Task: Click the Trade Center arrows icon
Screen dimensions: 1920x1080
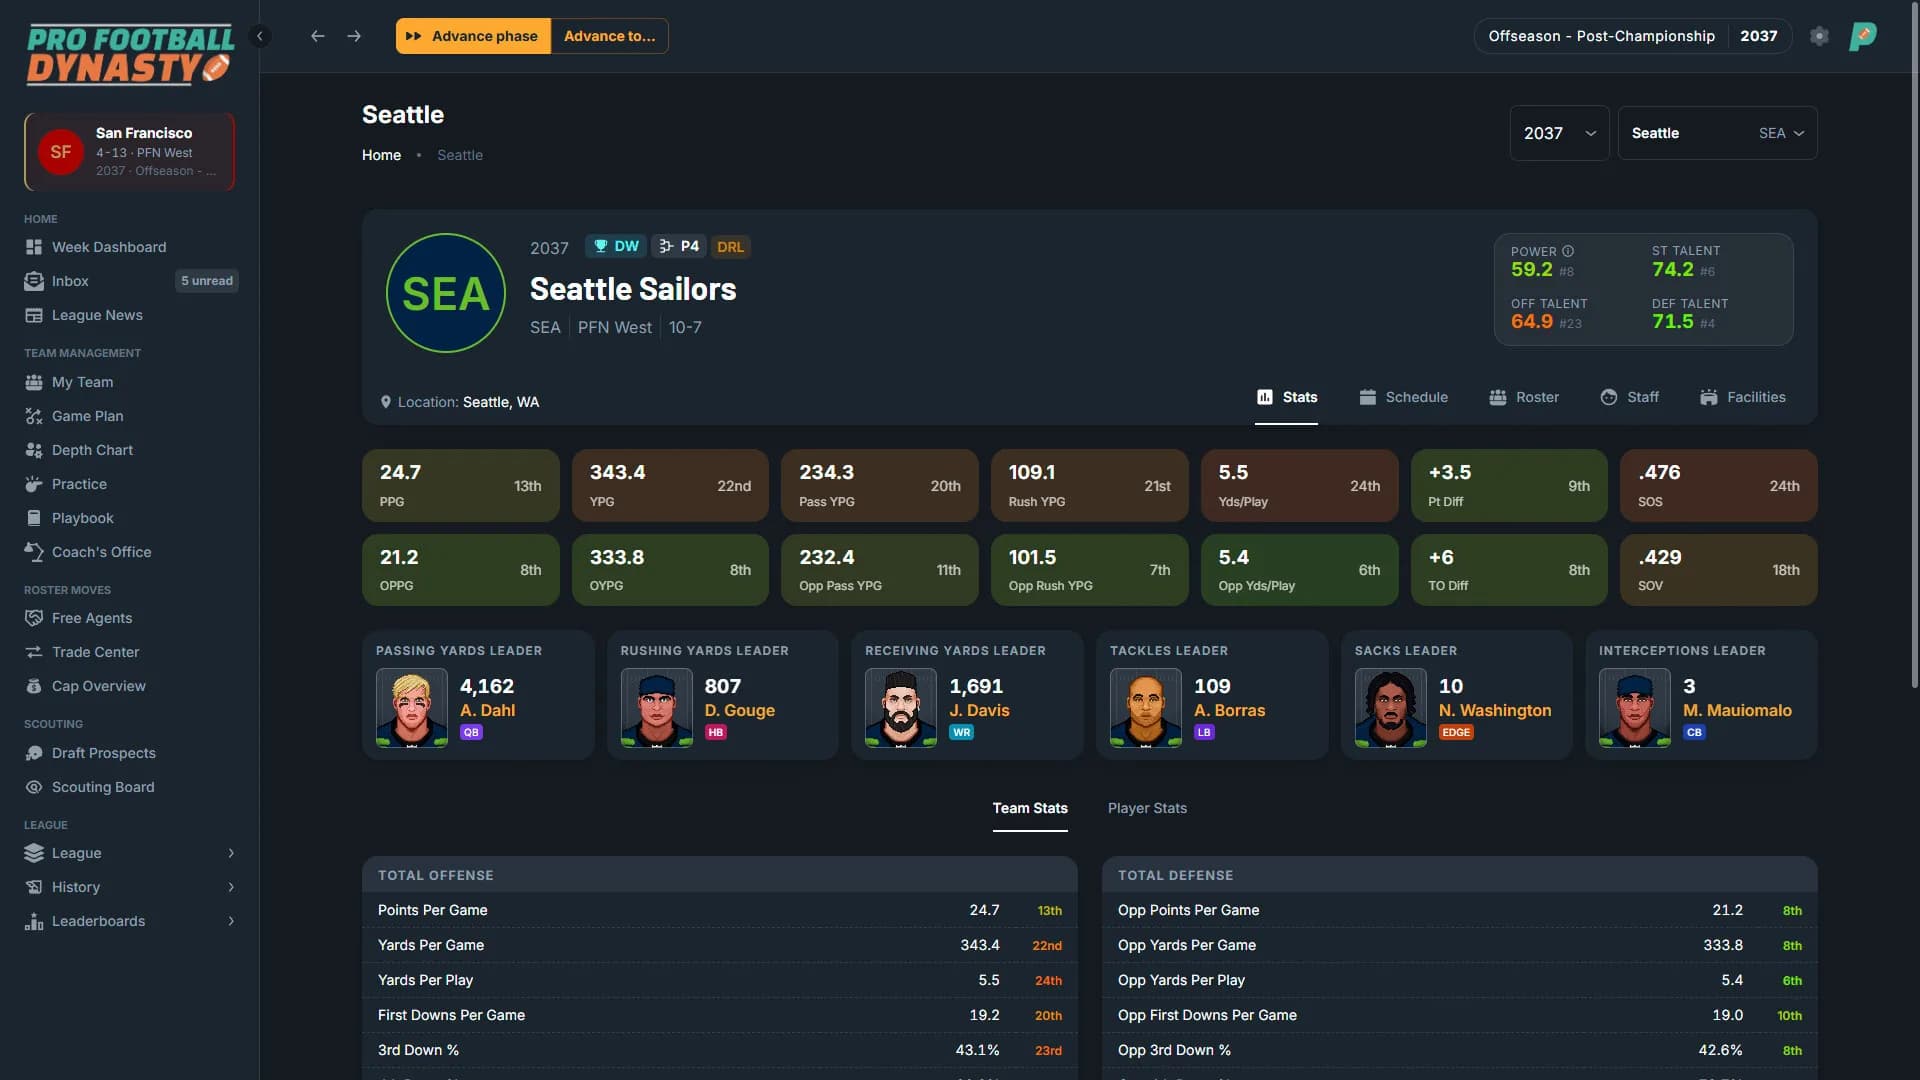Action: pyautogui.click(x=34, y=652)
